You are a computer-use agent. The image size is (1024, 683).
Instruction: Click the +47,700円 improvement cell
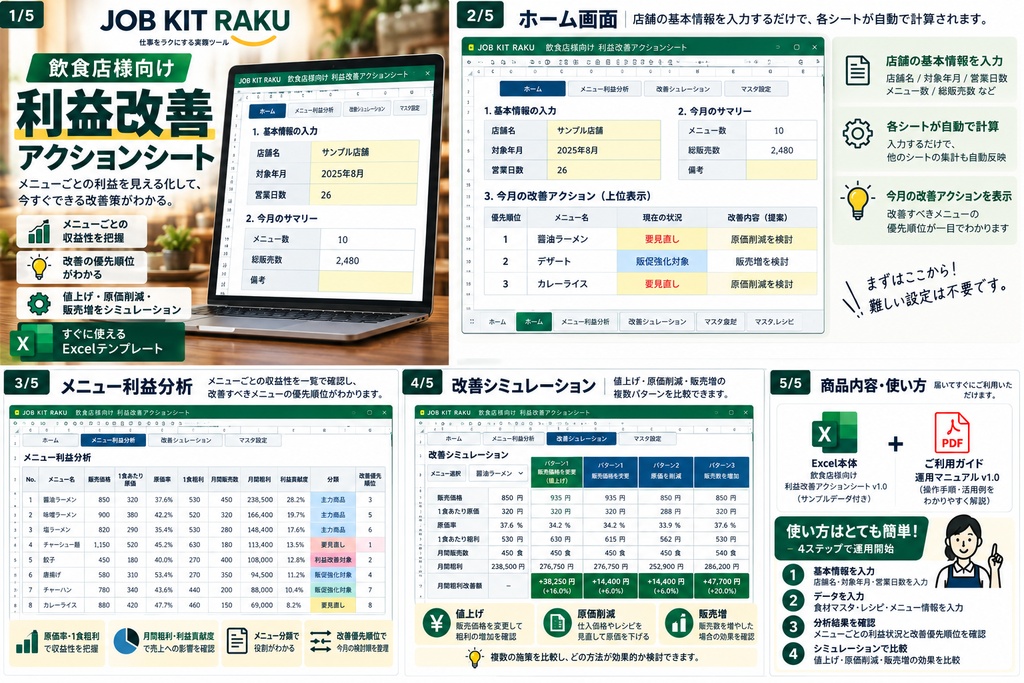(721, 586)
